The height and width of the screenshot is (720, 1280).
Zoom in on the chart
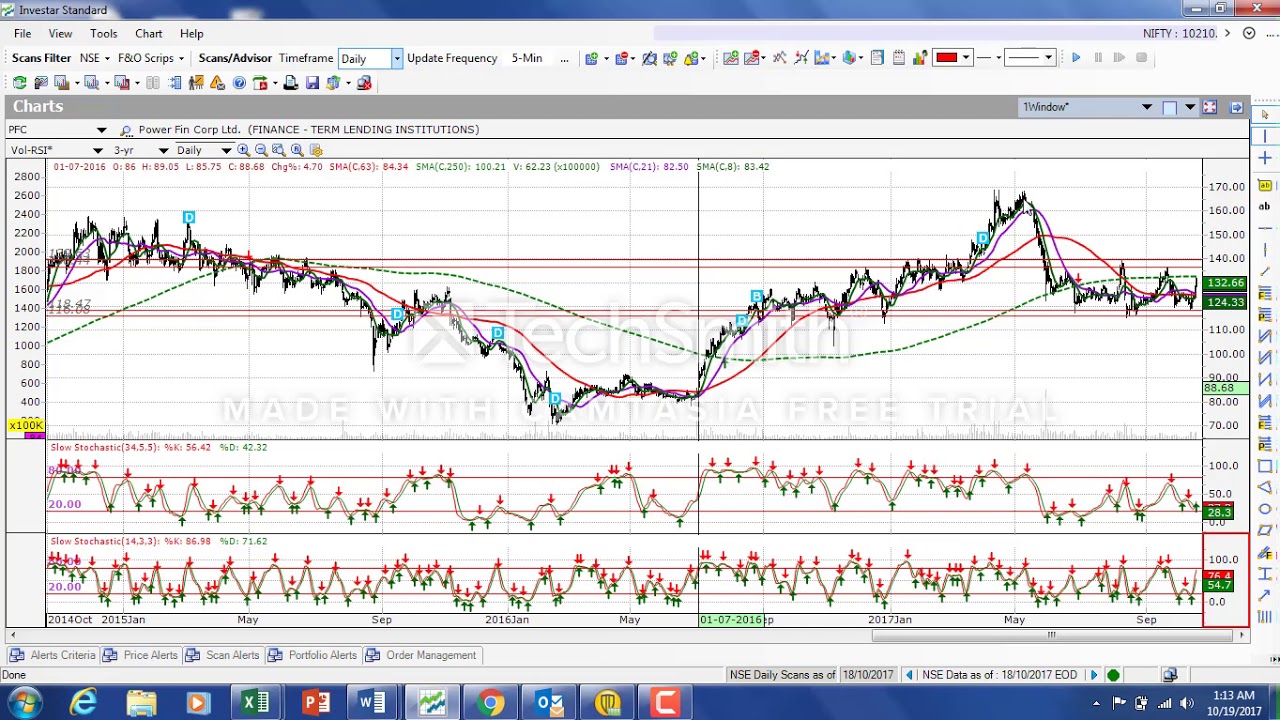click(x=243, y=150)
